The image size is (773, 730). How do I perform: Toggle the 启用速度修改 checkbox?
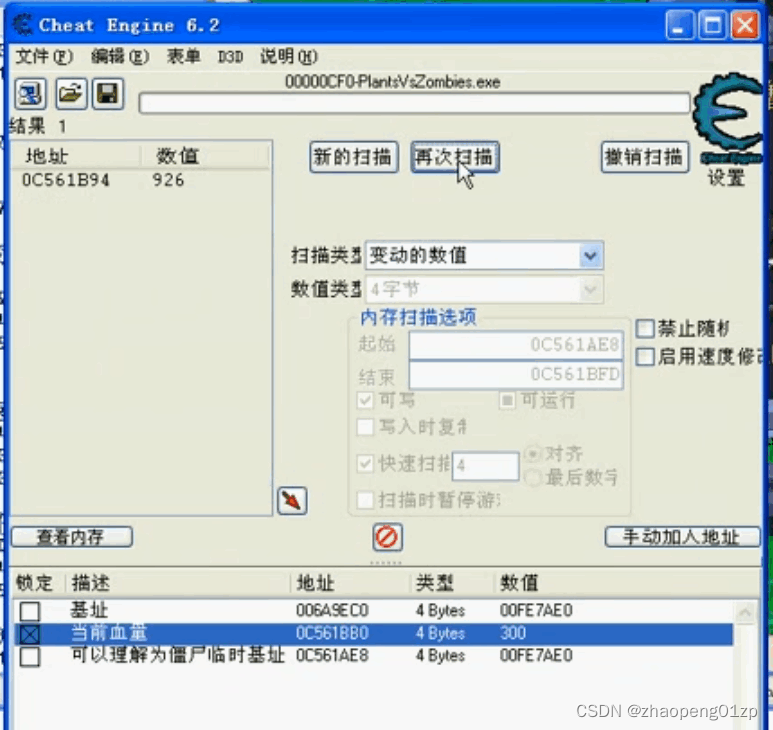pyautogui.click(x=645, y=357)
